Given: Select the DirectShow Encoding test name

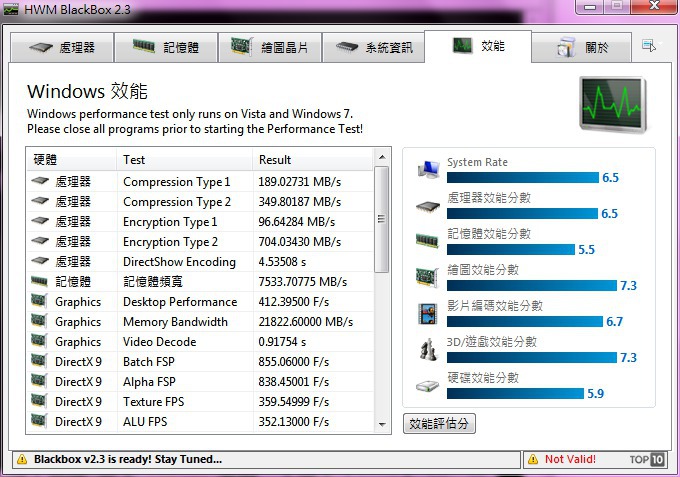Looking at the screenshot, I should [179, 261].
